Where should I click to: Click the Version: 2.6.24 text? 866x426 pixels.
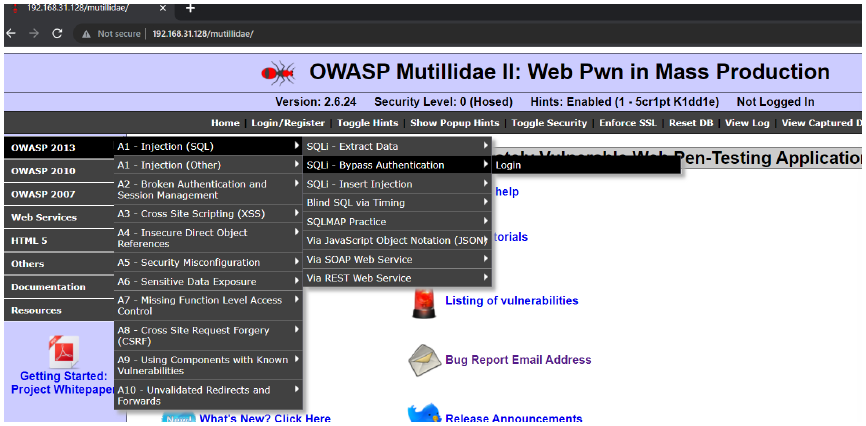point(316,102)
